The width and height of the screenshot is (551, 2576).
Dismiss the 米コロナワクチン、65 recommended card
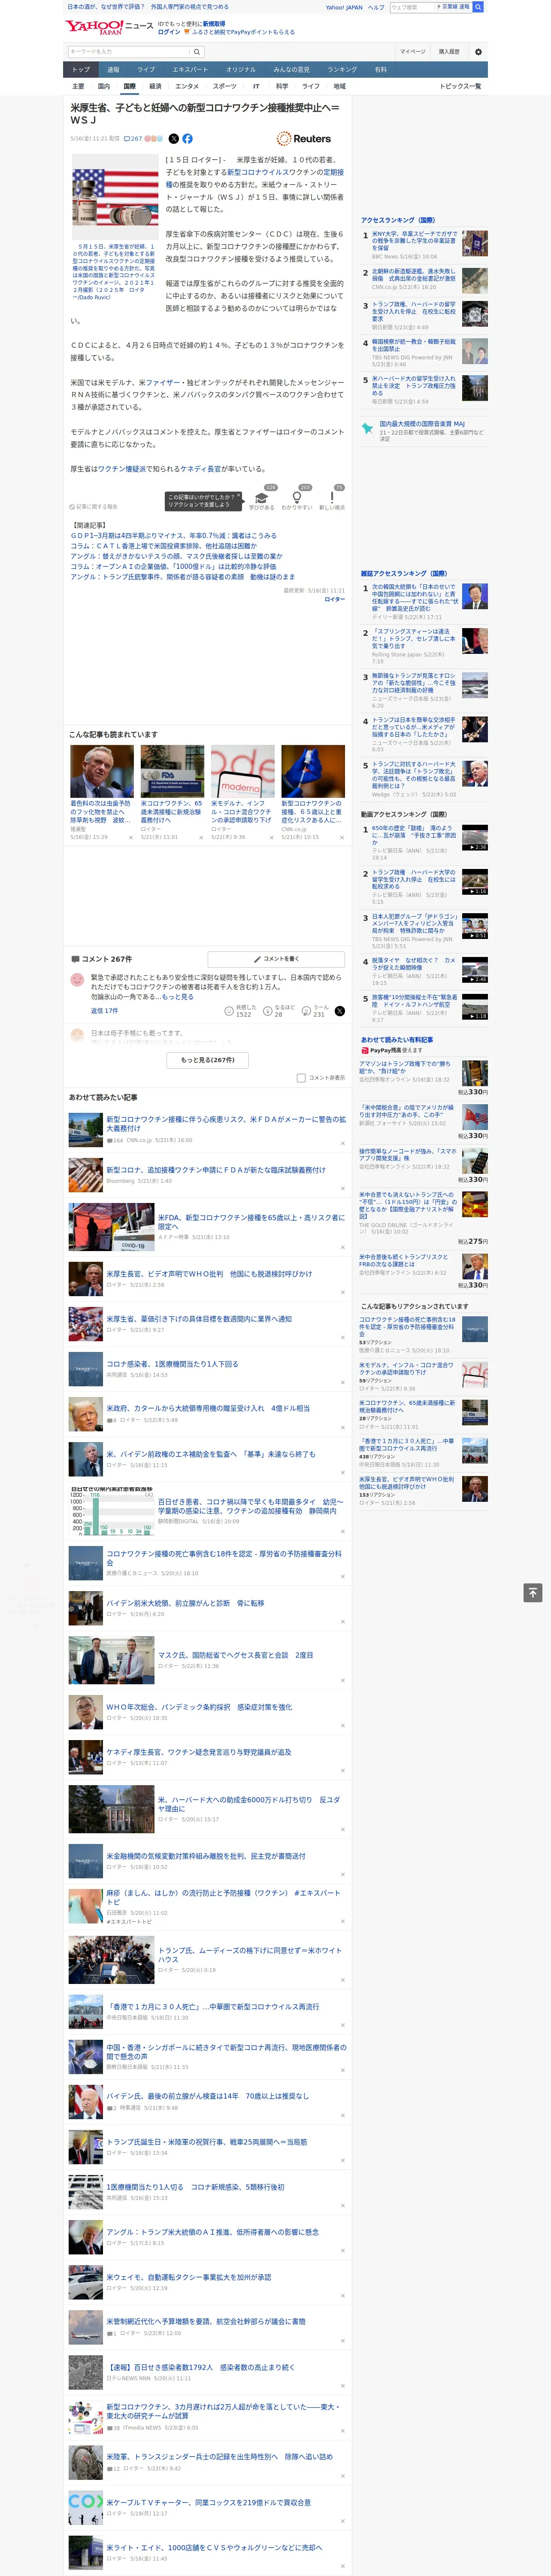[x=201, y=838]
